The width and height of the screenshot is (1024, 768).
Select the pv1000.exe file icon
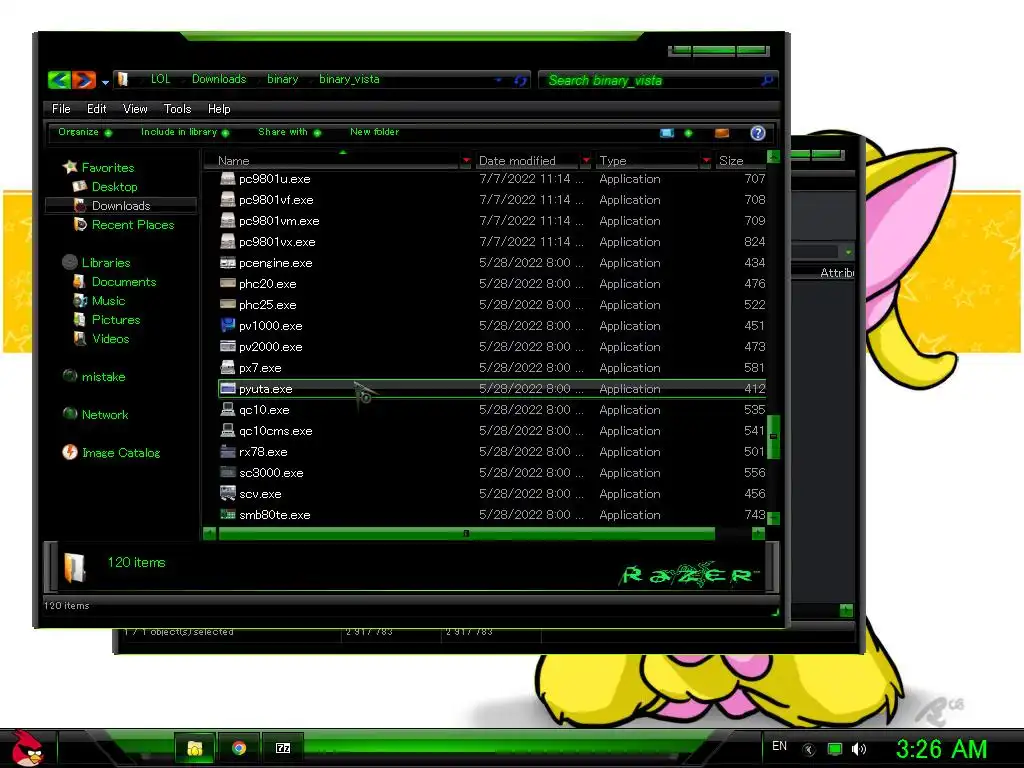pos(228,325)
